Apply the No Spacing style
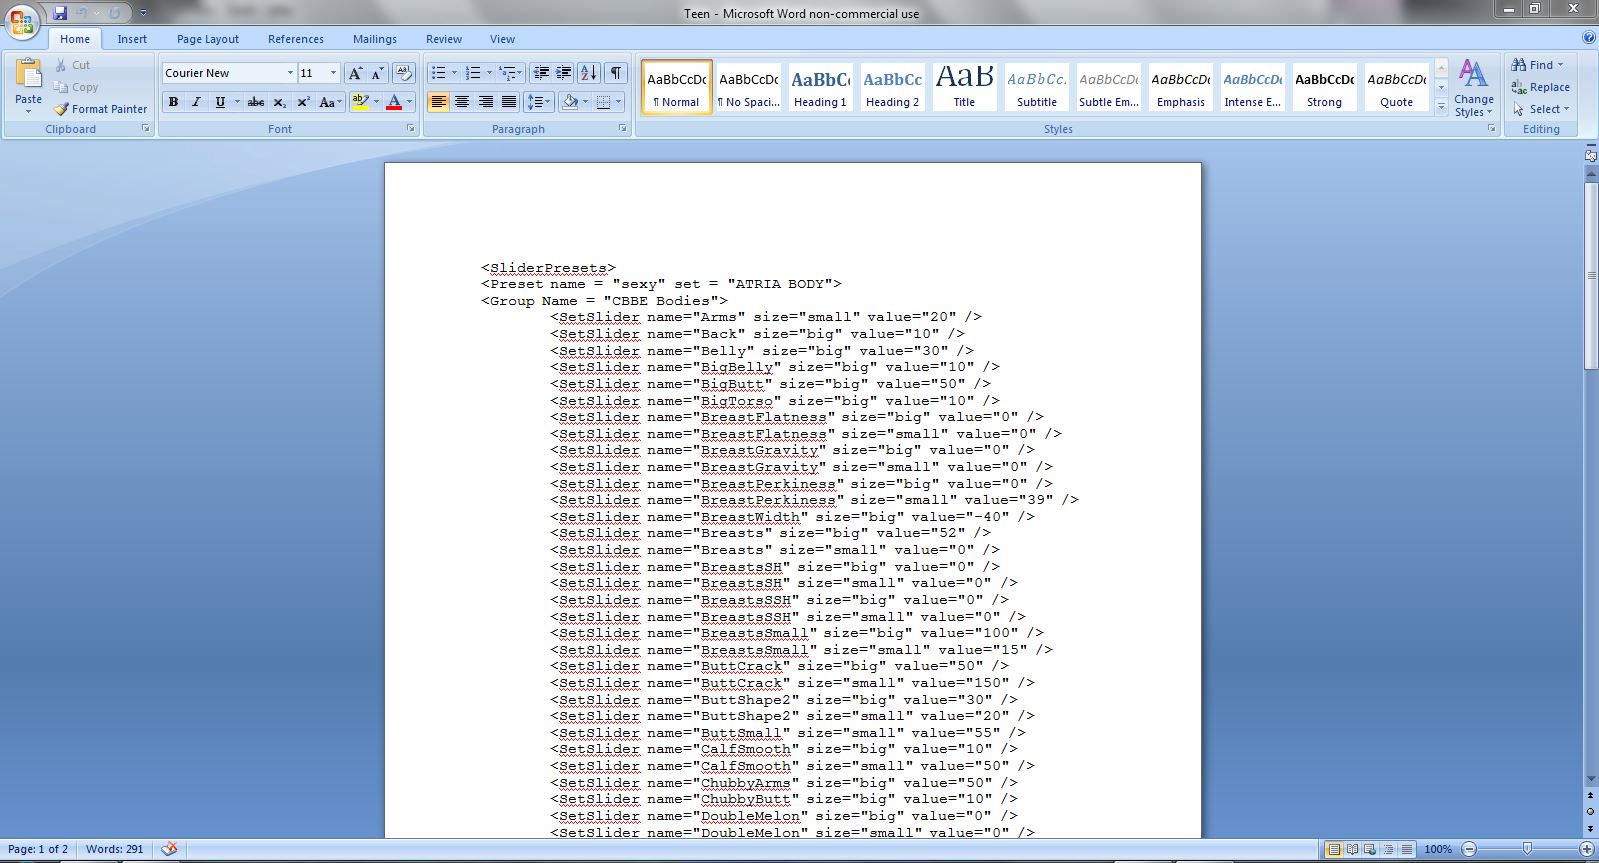This screenshot has width=1599, height=863. coord(748,87)
